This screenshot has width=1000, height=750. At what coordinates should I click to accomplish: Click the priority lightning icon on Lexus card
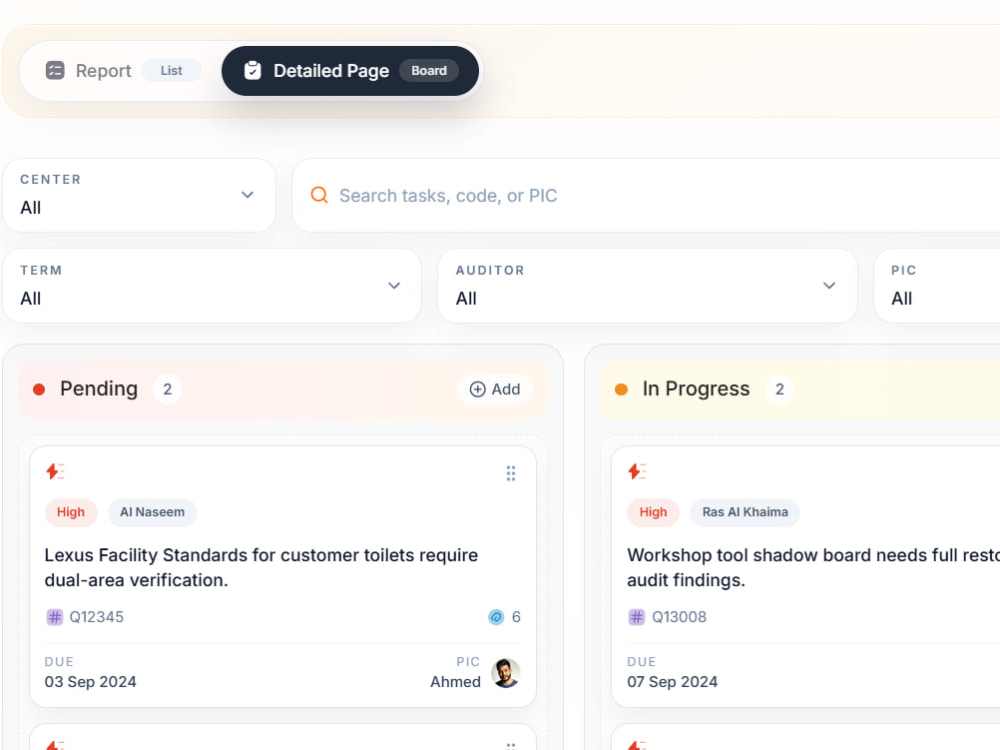[x=55, y=471]
